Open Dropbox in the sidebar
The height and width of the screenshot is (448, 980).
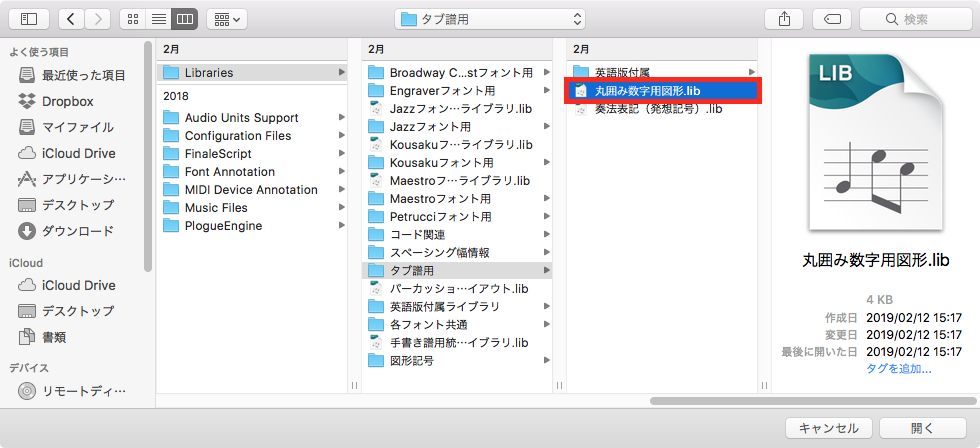(67, 101)
